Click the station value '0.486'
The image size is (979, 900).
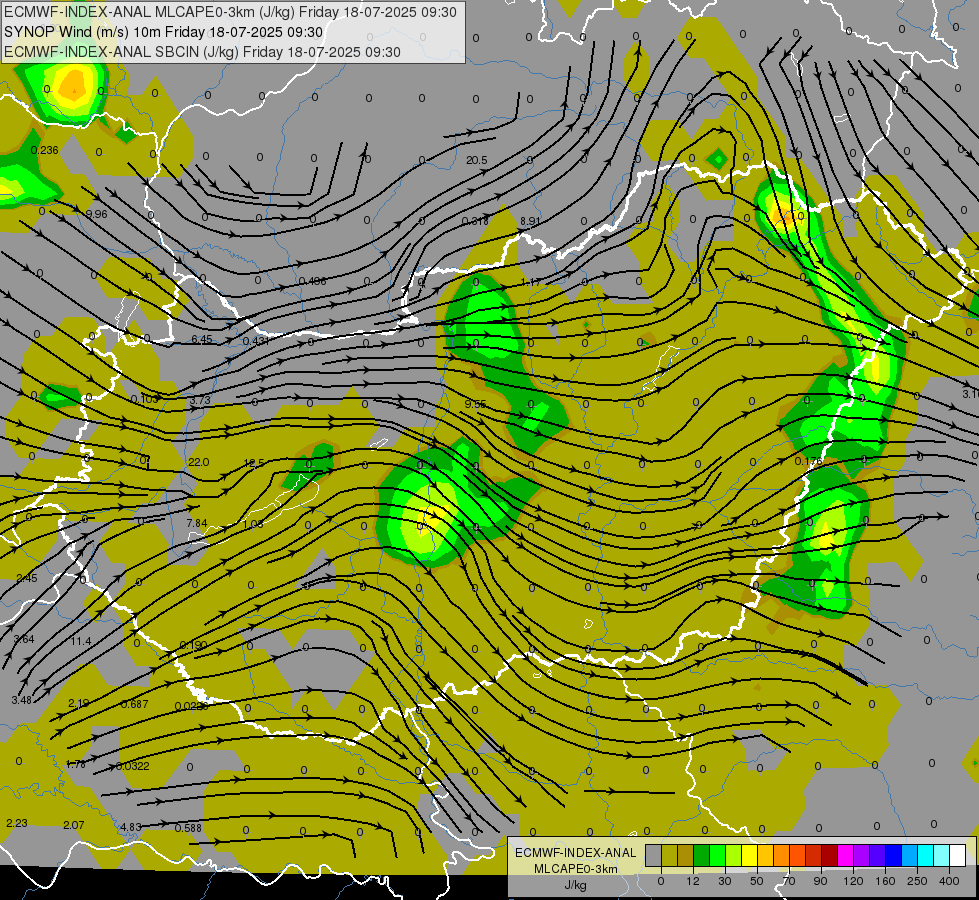coord(312,281)
